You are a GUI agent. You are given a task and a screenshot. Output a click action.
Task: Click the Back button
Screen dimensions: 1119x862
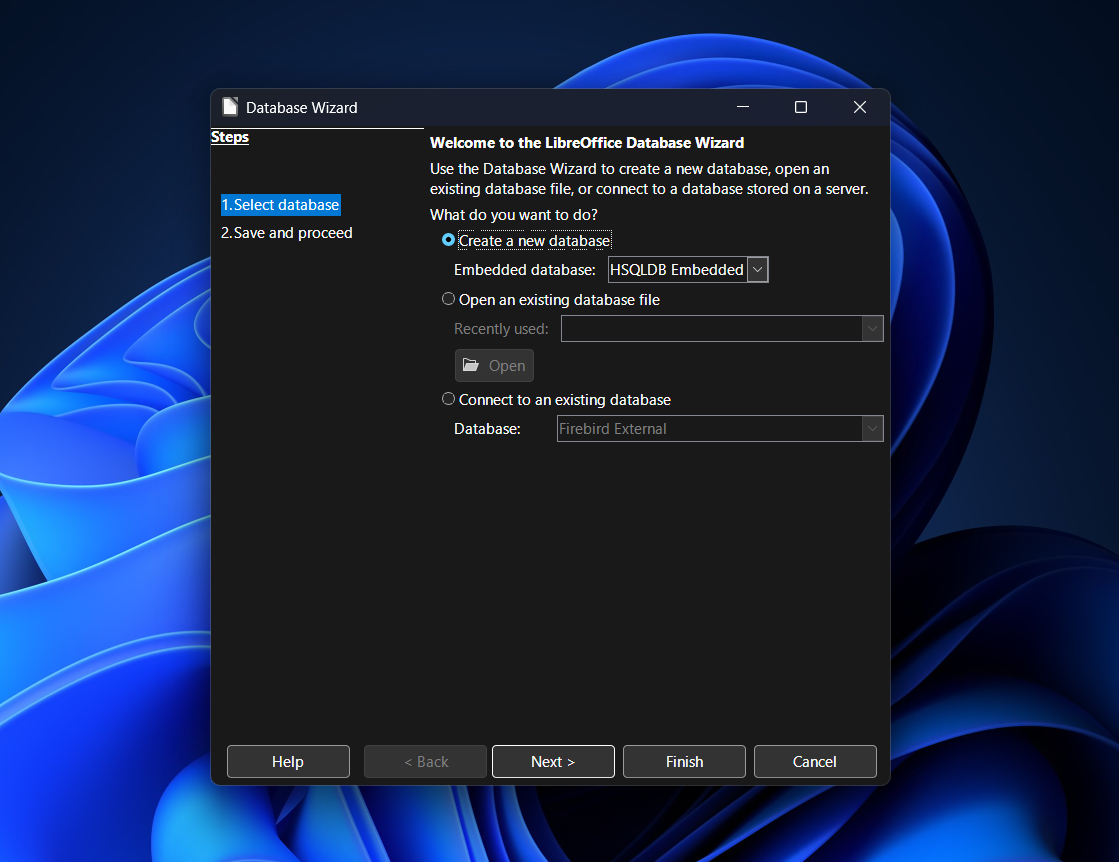tap(425, 761)
